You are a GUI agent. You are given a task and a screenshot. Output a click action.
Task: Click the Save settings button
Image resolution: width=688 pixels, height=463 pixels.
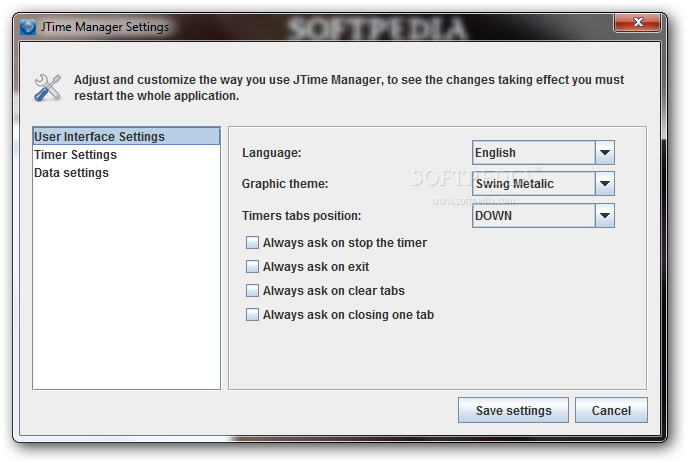[513, 410]
